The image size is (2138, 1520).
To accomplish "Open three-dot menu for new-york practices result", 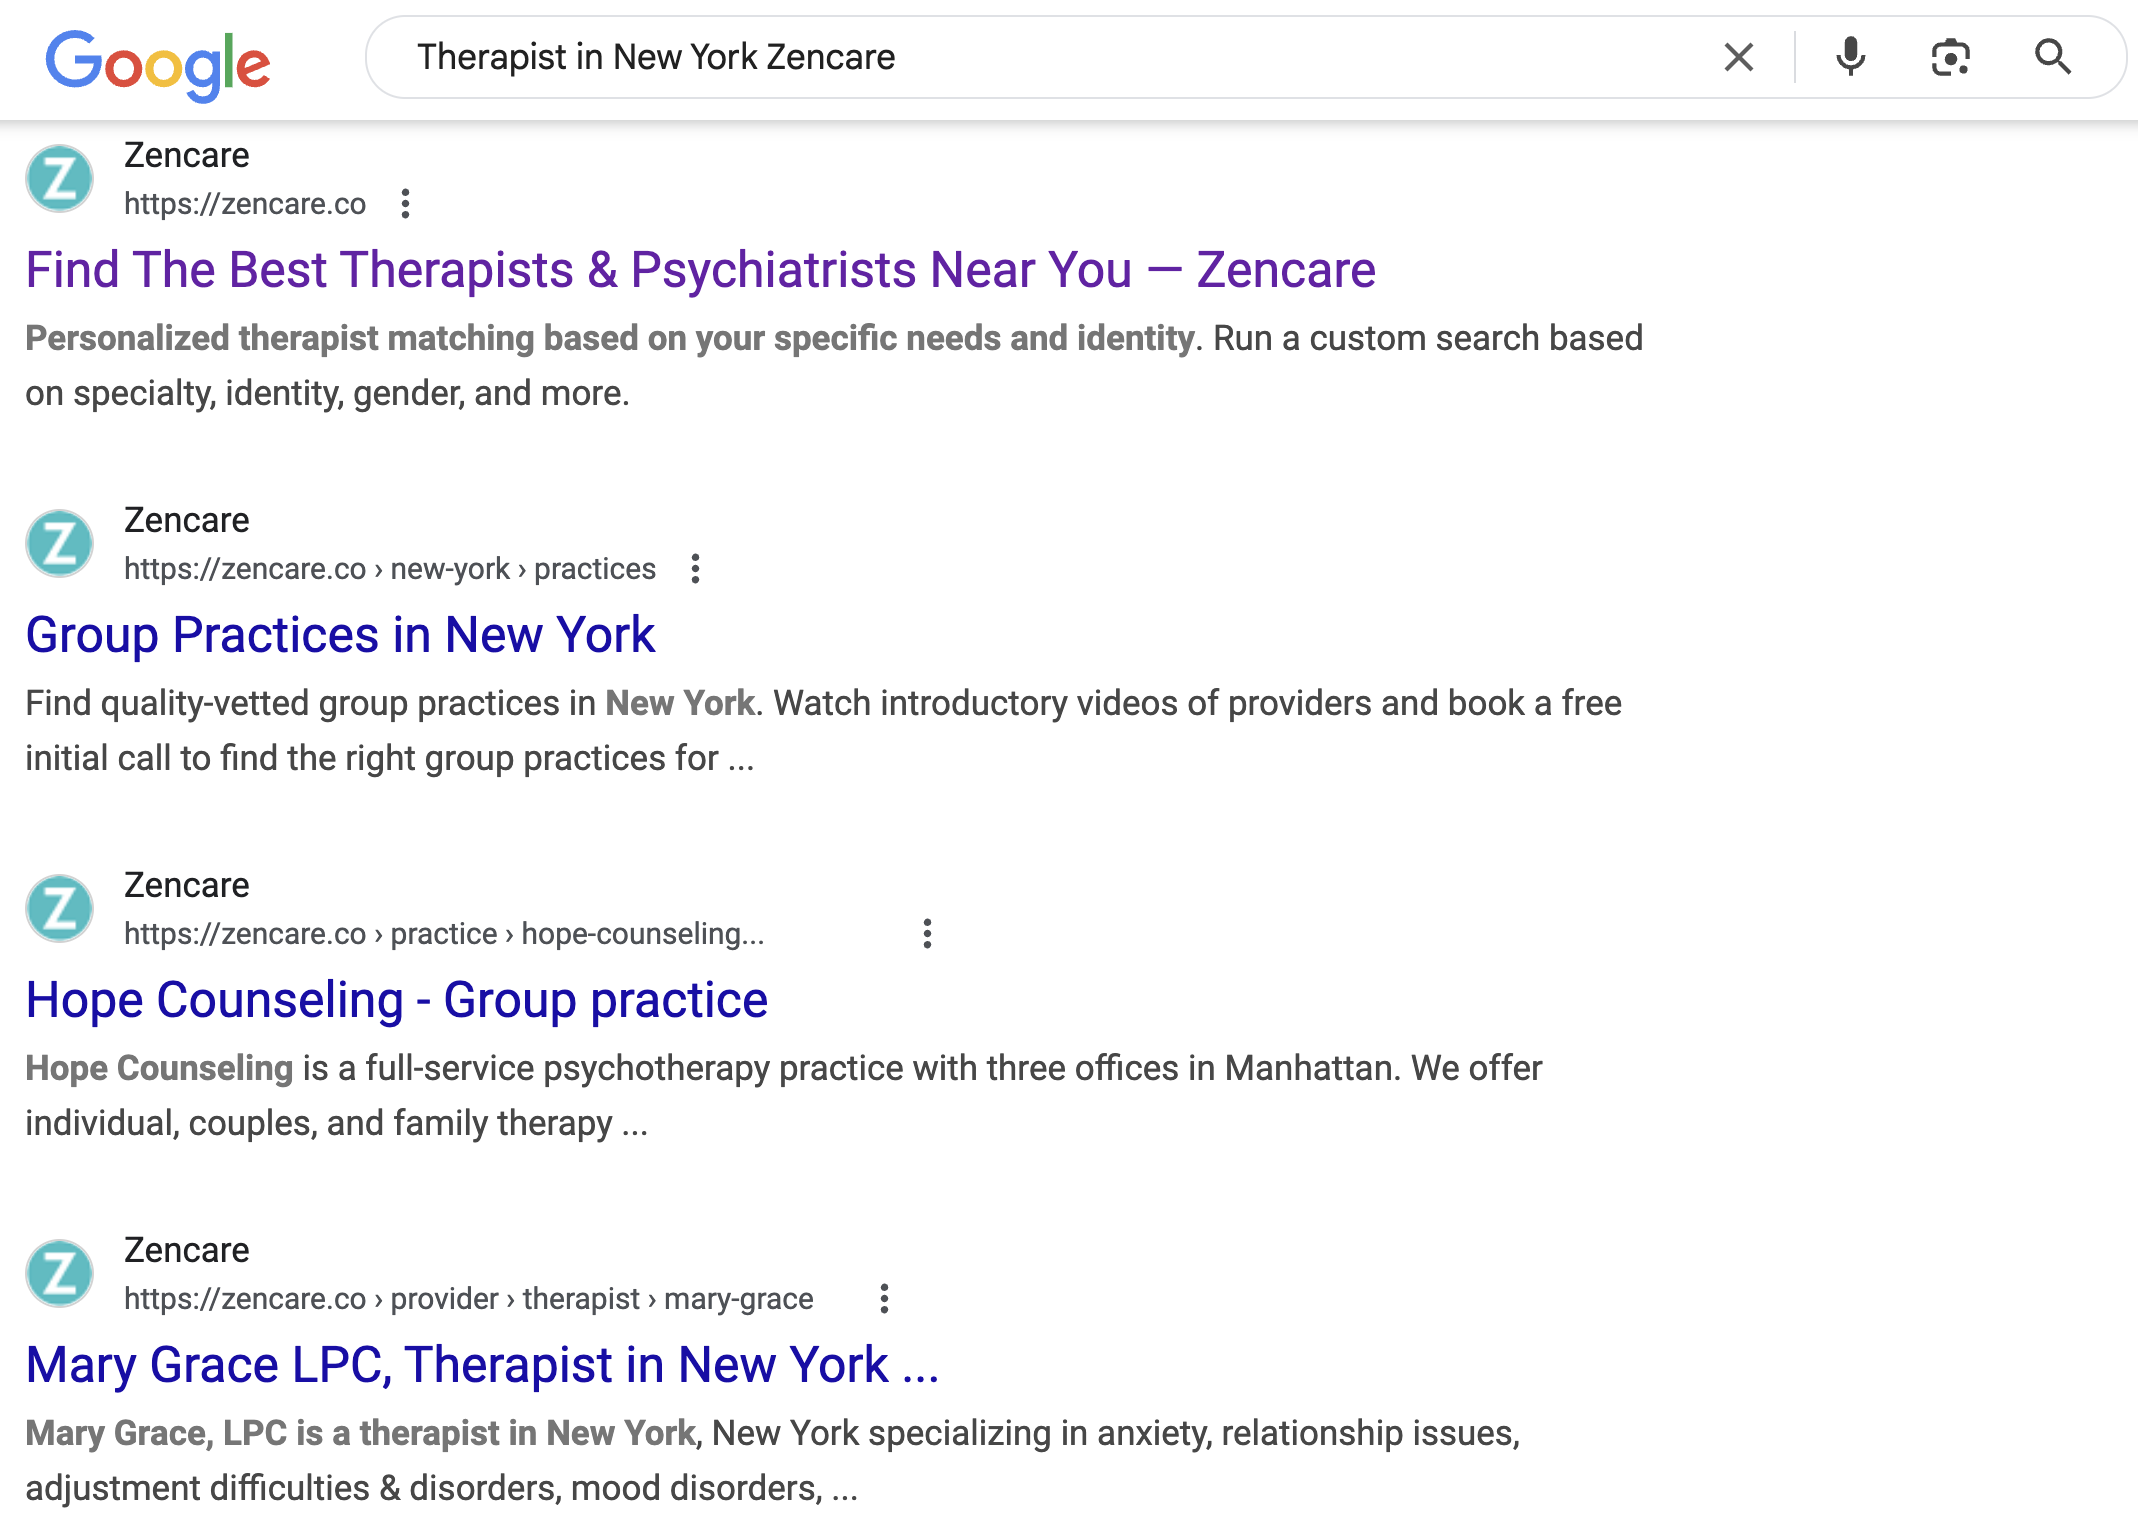I will (695, 569).
